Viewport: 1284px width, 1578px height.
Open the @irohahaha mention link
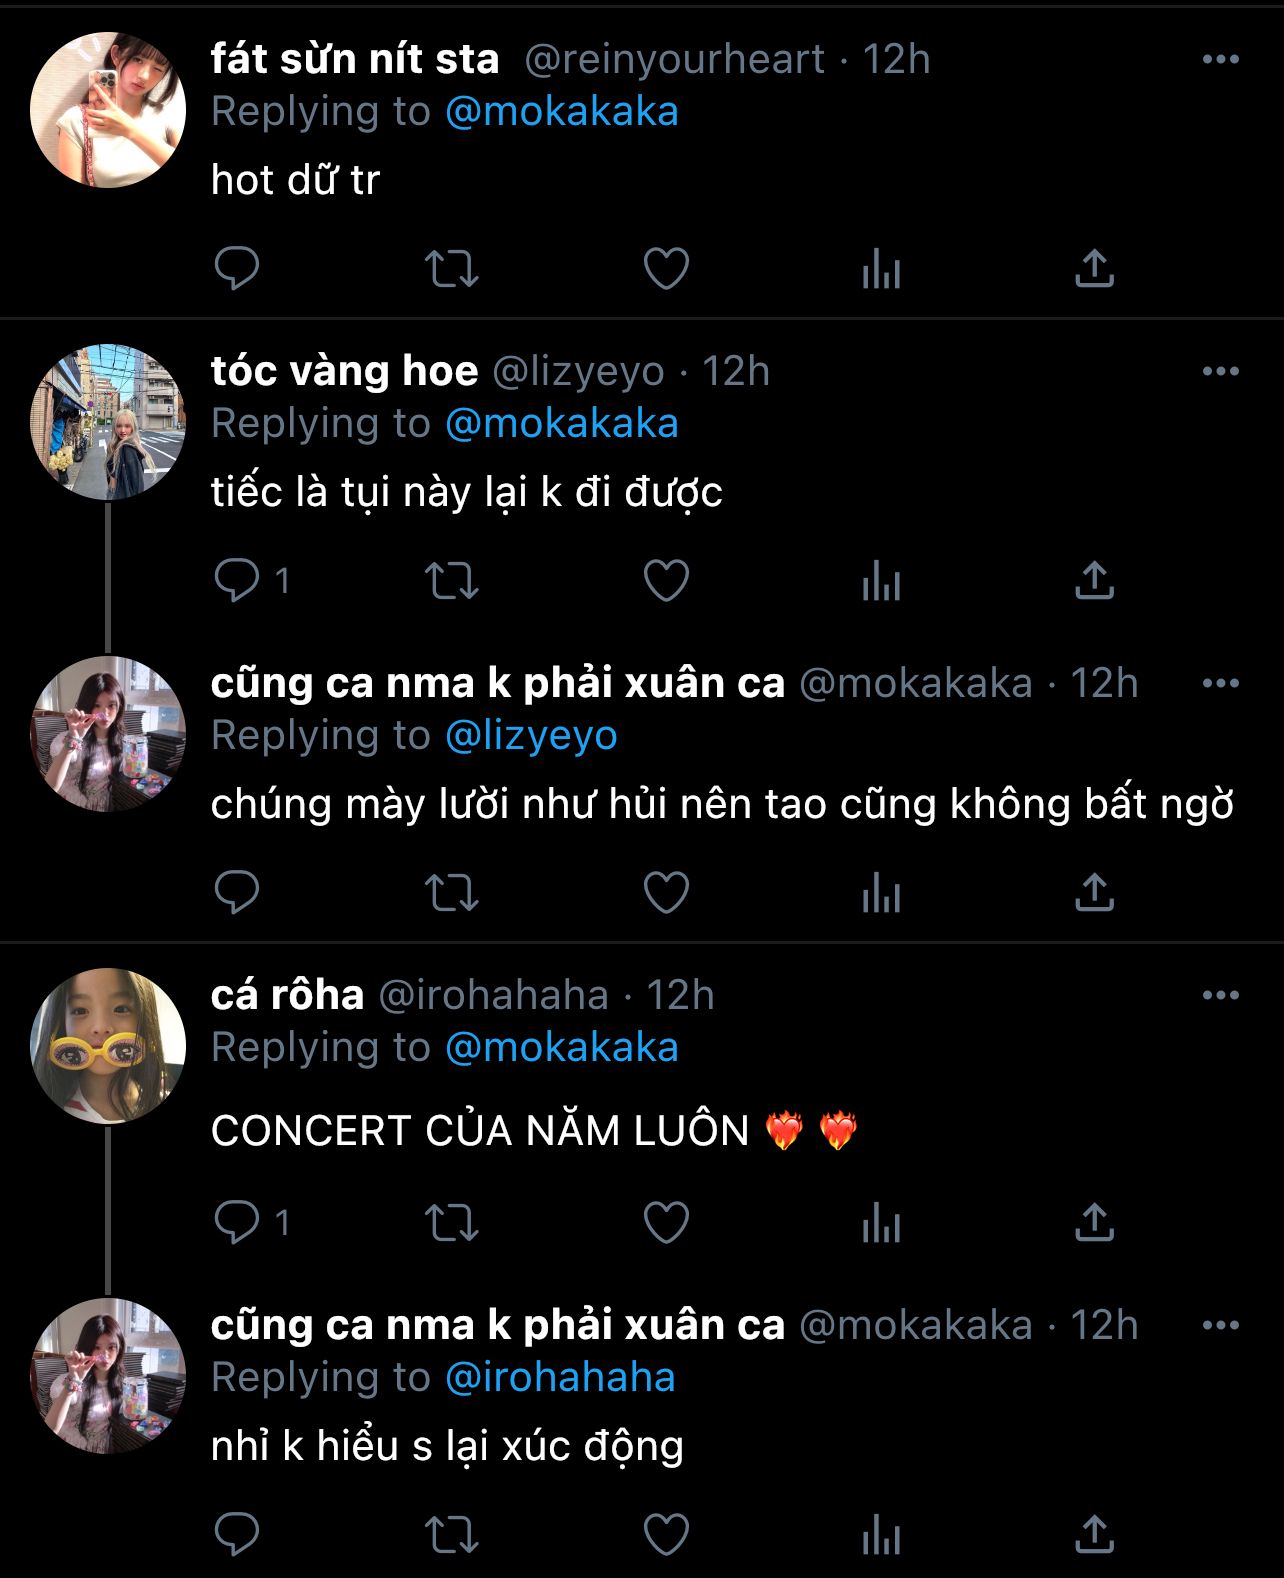[x=559, y=1378]
